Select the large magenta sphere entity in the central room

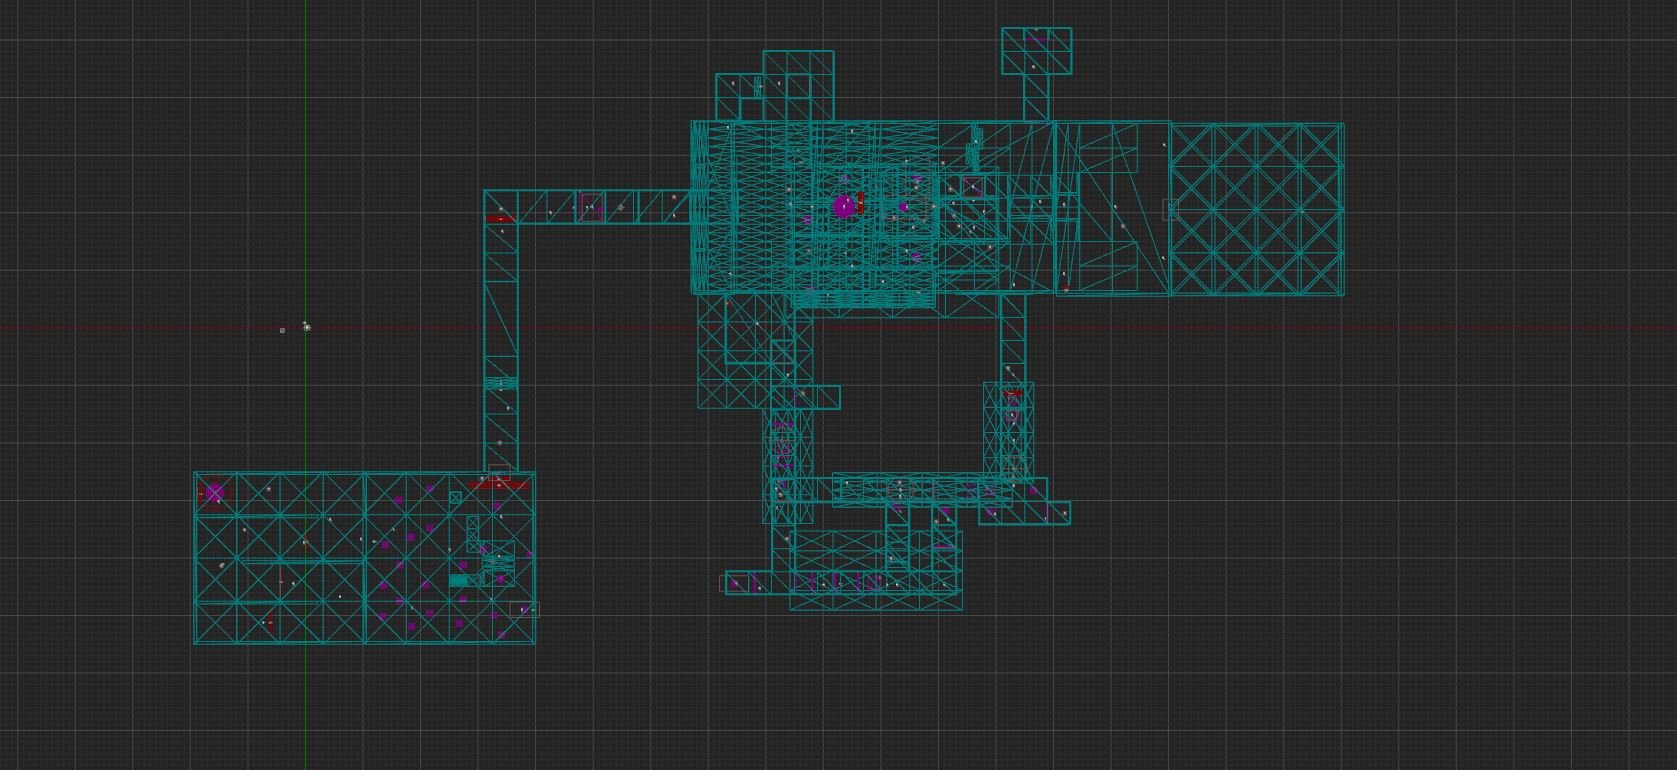[x=844, y=207]
